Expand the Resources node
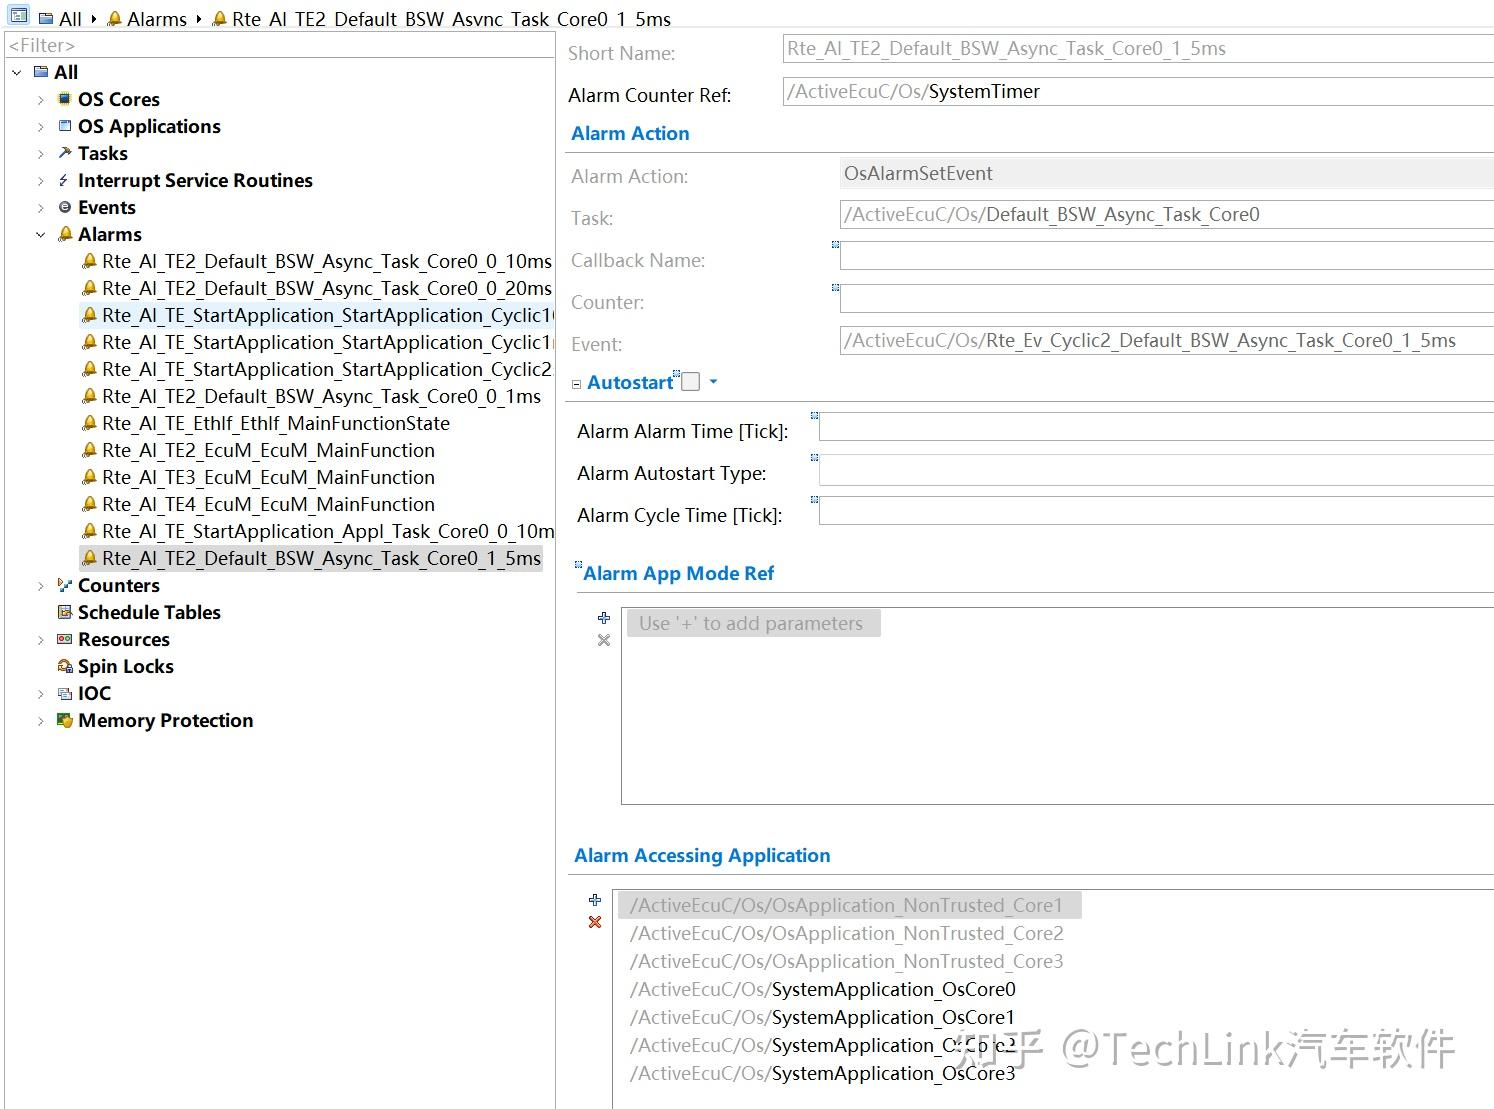The image size is (1494, 1109). click(x=41, y=639)
